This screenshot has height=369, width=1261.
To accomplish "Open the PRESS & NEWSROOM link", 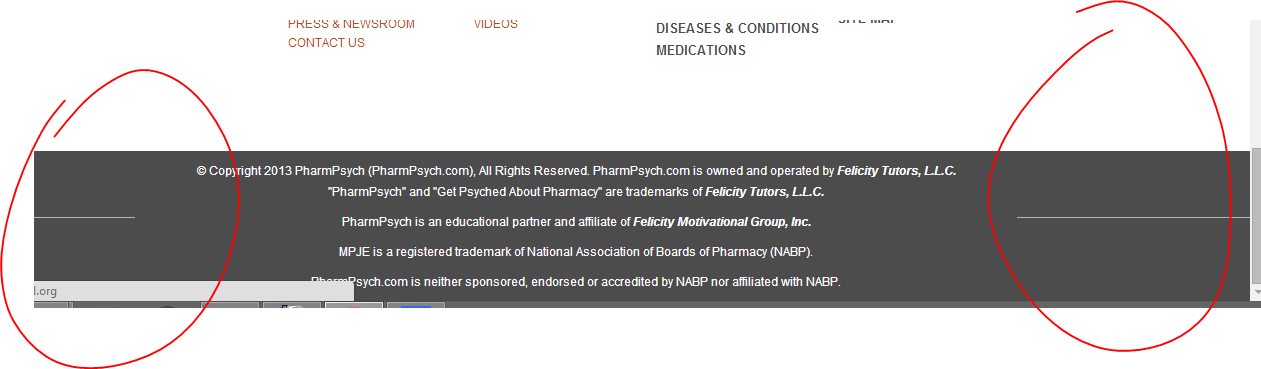I will pos(351,23).
